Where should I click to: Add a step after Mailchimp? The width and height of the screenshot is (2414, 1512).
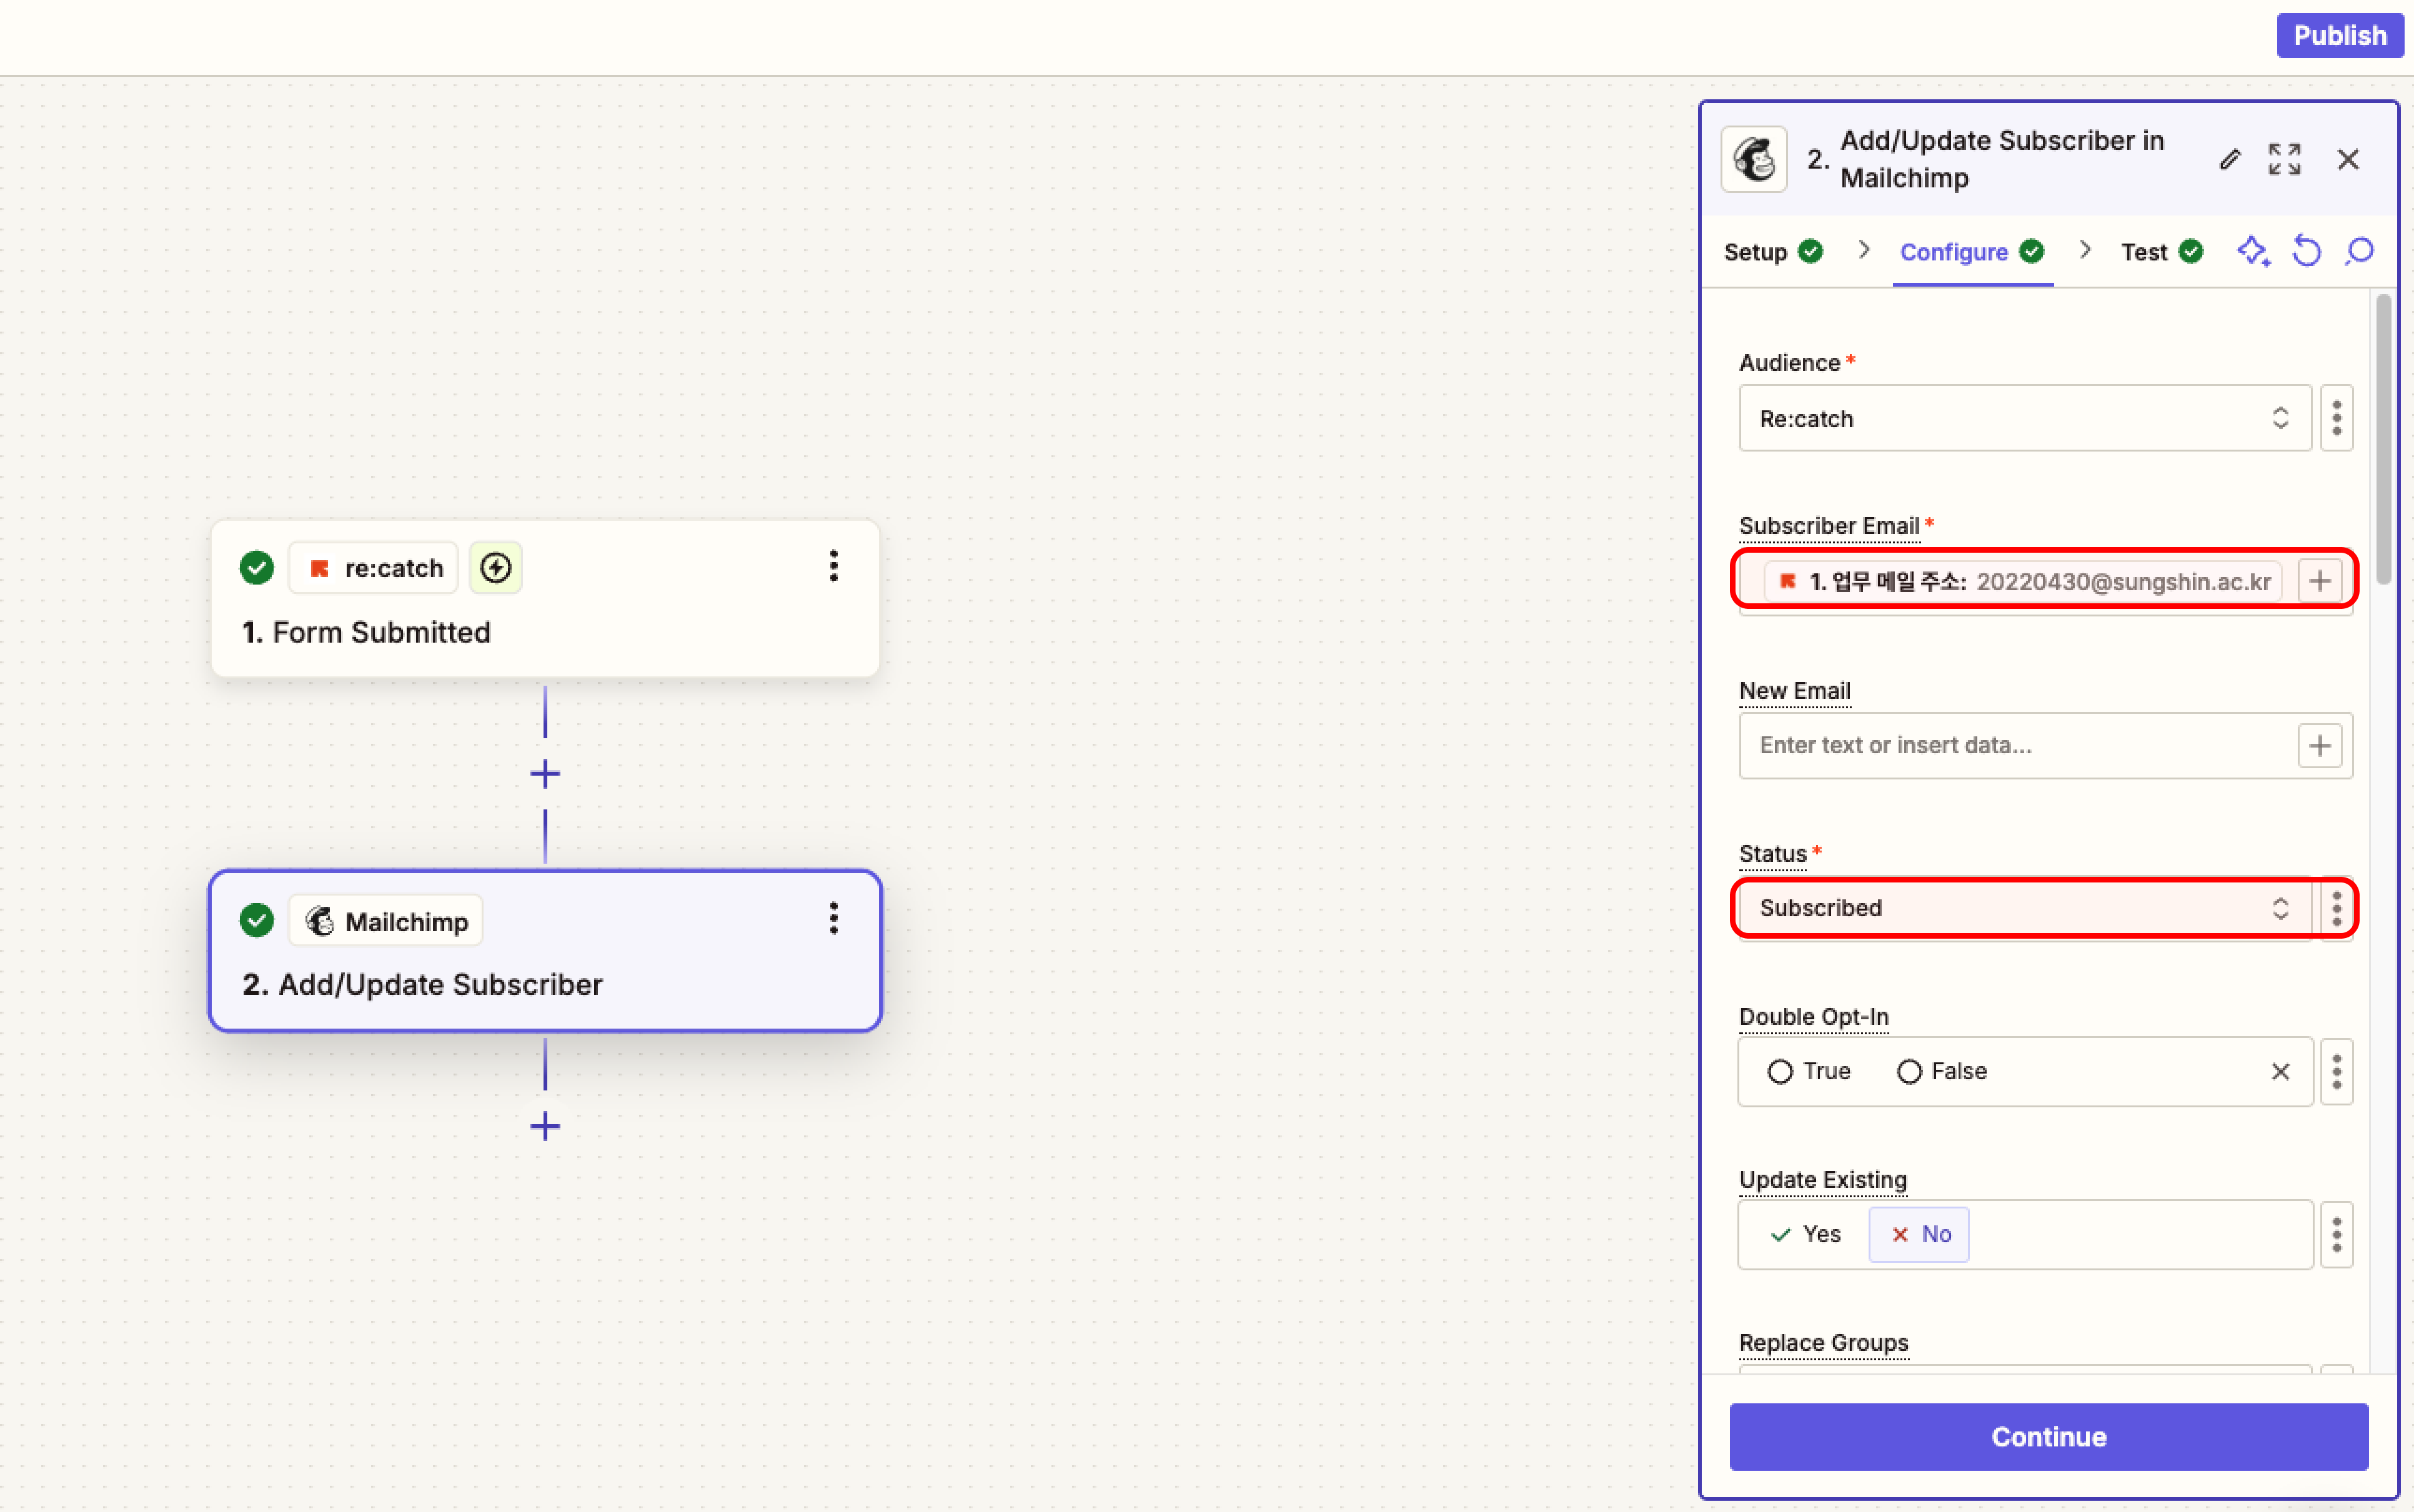tap(545, 1126)
